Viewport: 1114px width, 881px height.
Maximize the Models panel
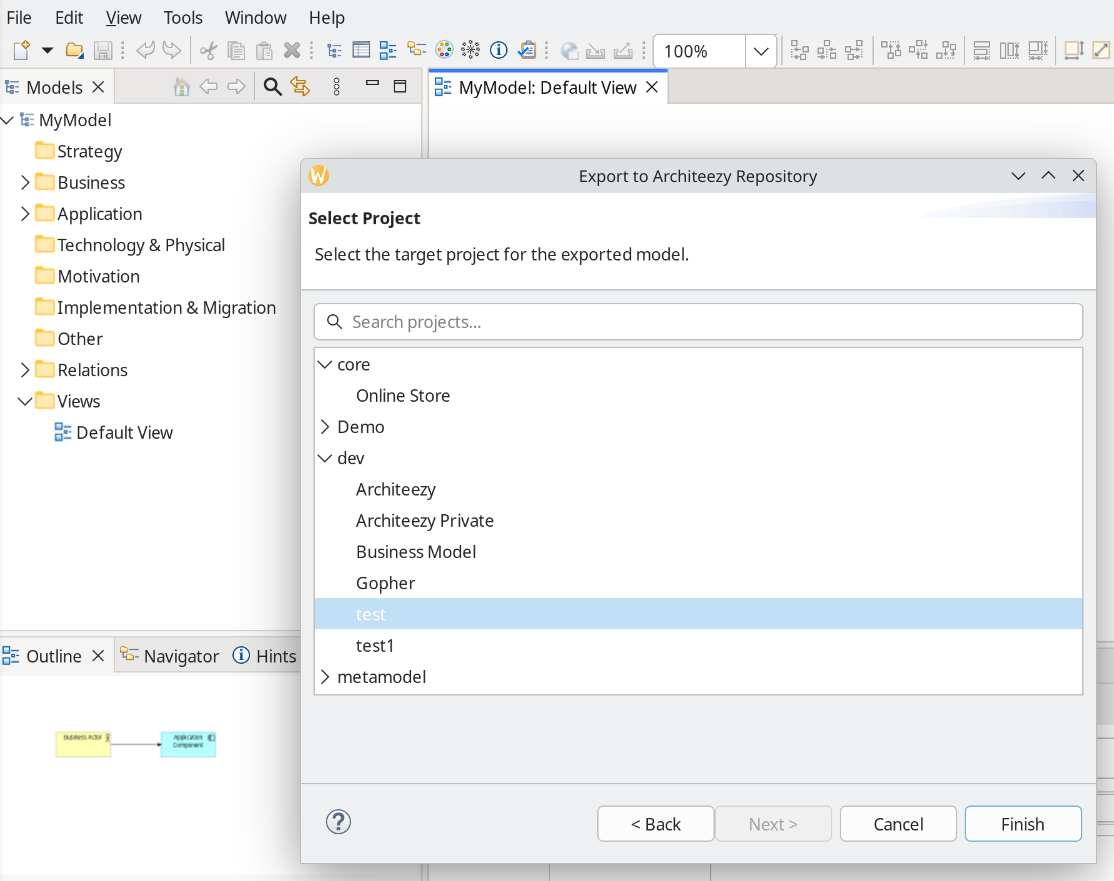400,86
